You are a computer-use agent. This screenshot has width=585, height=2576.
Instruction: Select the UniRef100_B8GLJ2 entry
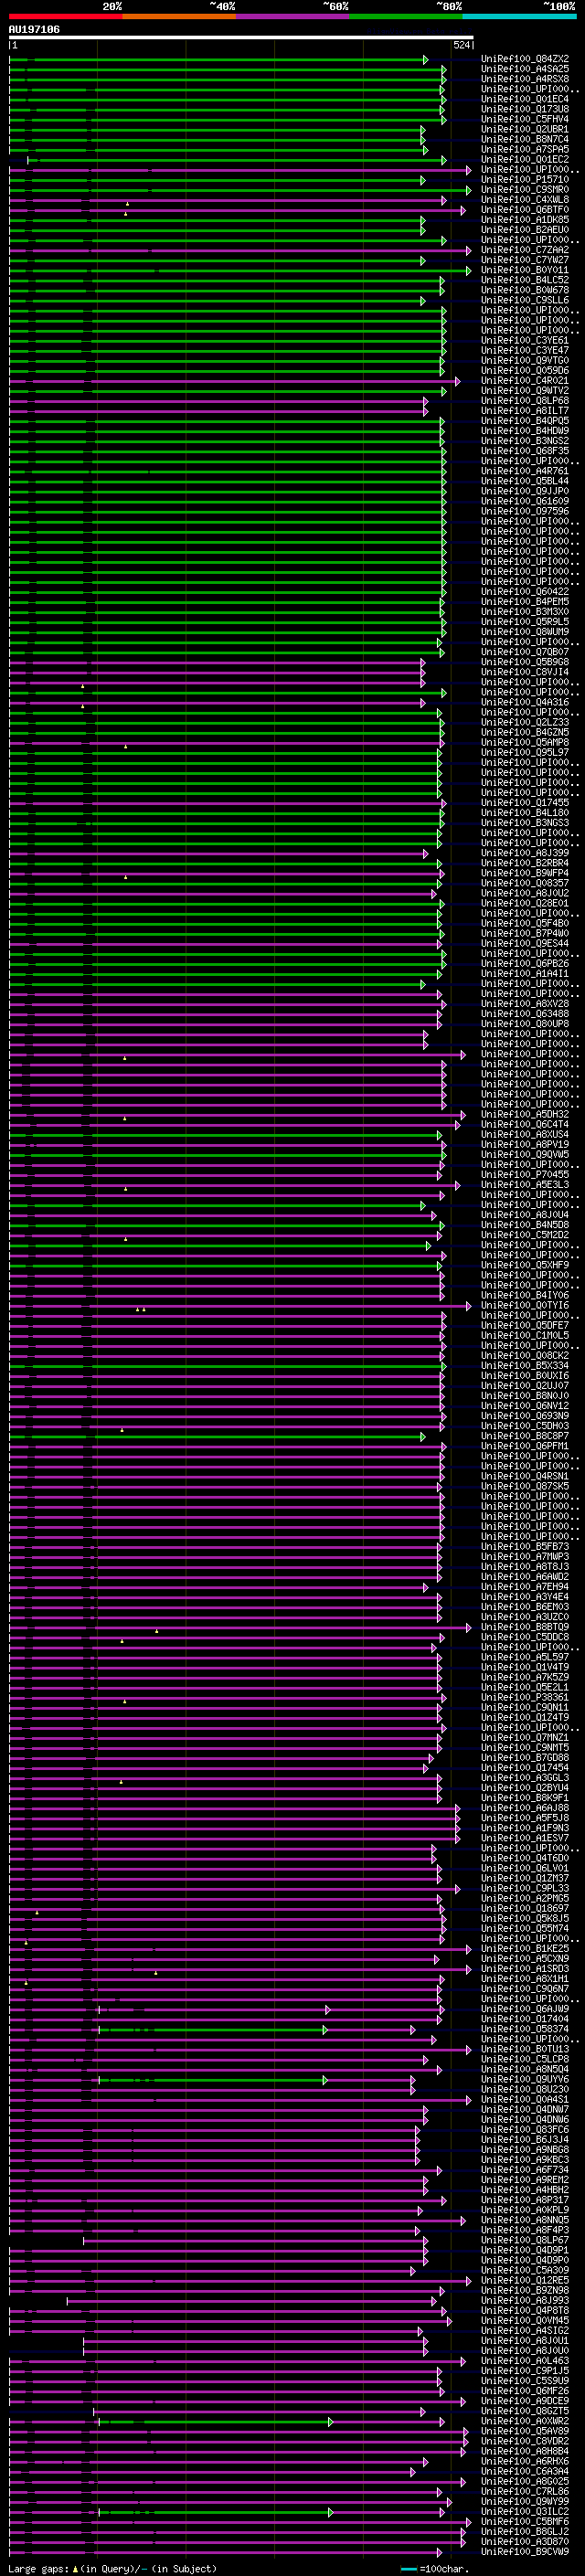[525, 2532]
